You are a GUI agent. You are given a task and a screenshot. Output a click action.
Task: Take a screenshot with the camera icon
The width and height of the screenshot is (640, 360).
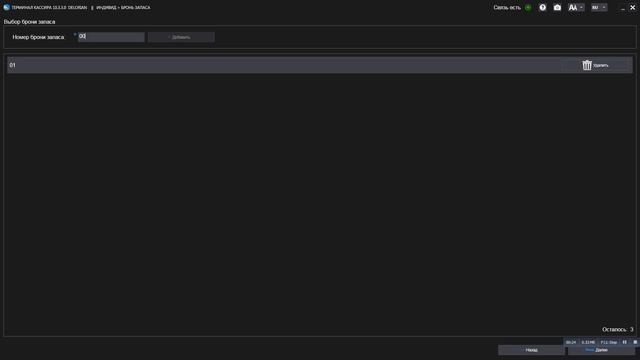click(557, 7)
